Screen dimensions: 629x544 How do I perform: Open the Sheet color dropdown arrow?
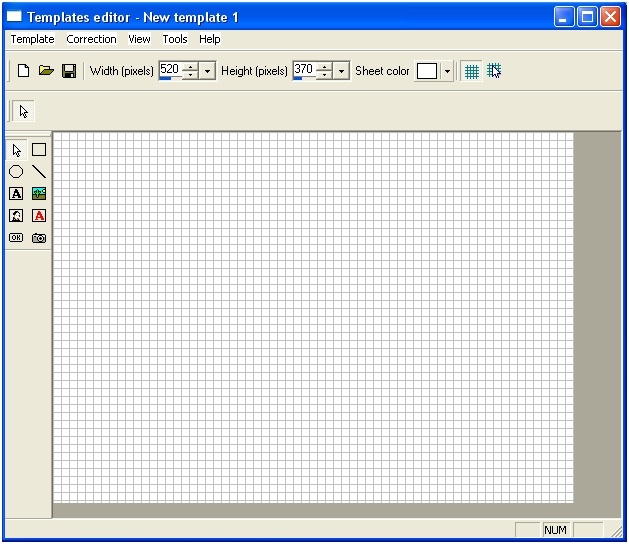click(x=447, y=71)
